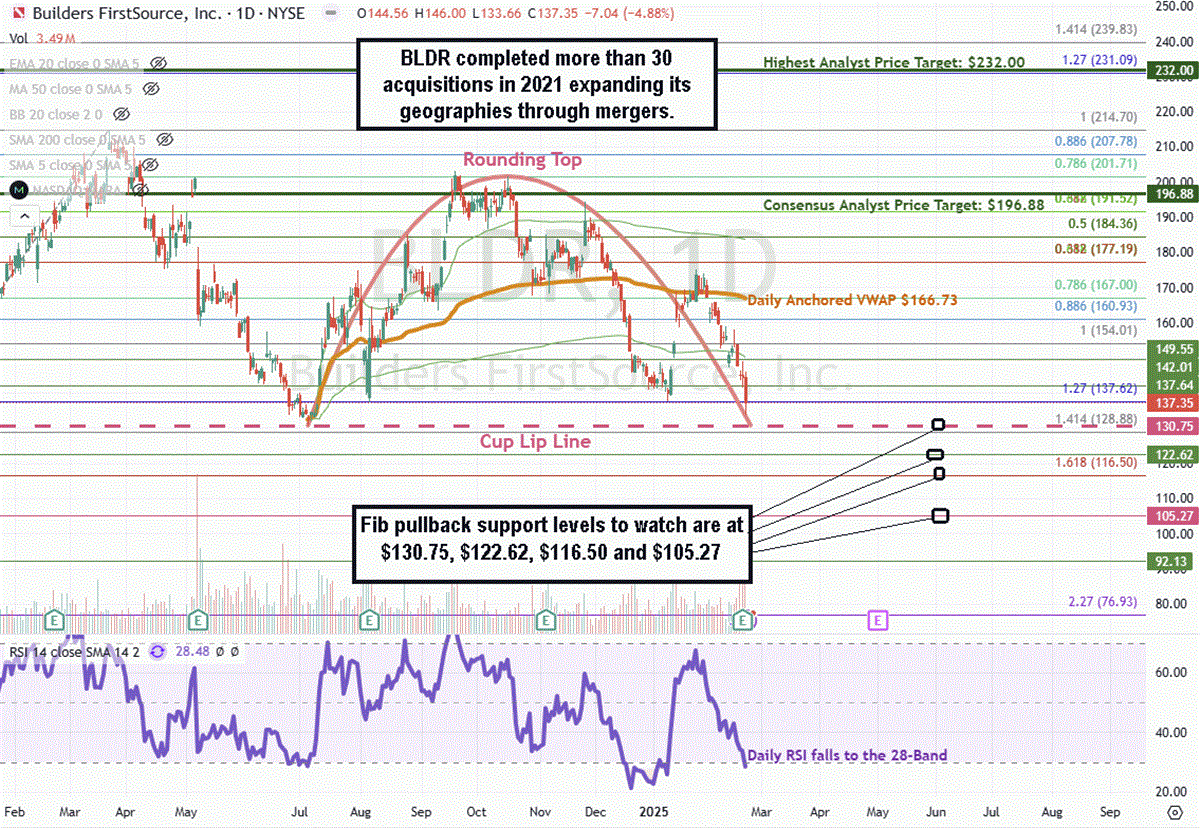1200x828 pixels.
Task: Select the Consensus Analyst Price Target text
Action: pos(903,204)
